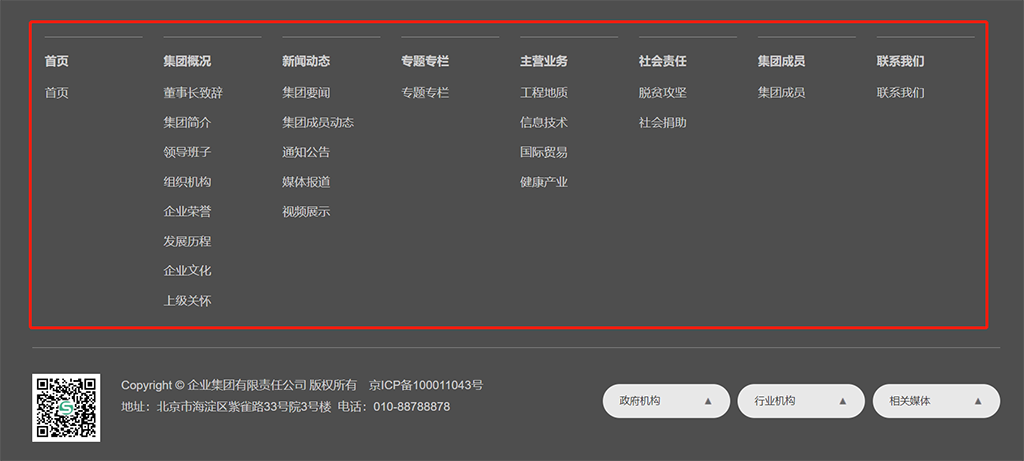
Task: Open the 社会捐助 link
Action: [x=663, y=123]
